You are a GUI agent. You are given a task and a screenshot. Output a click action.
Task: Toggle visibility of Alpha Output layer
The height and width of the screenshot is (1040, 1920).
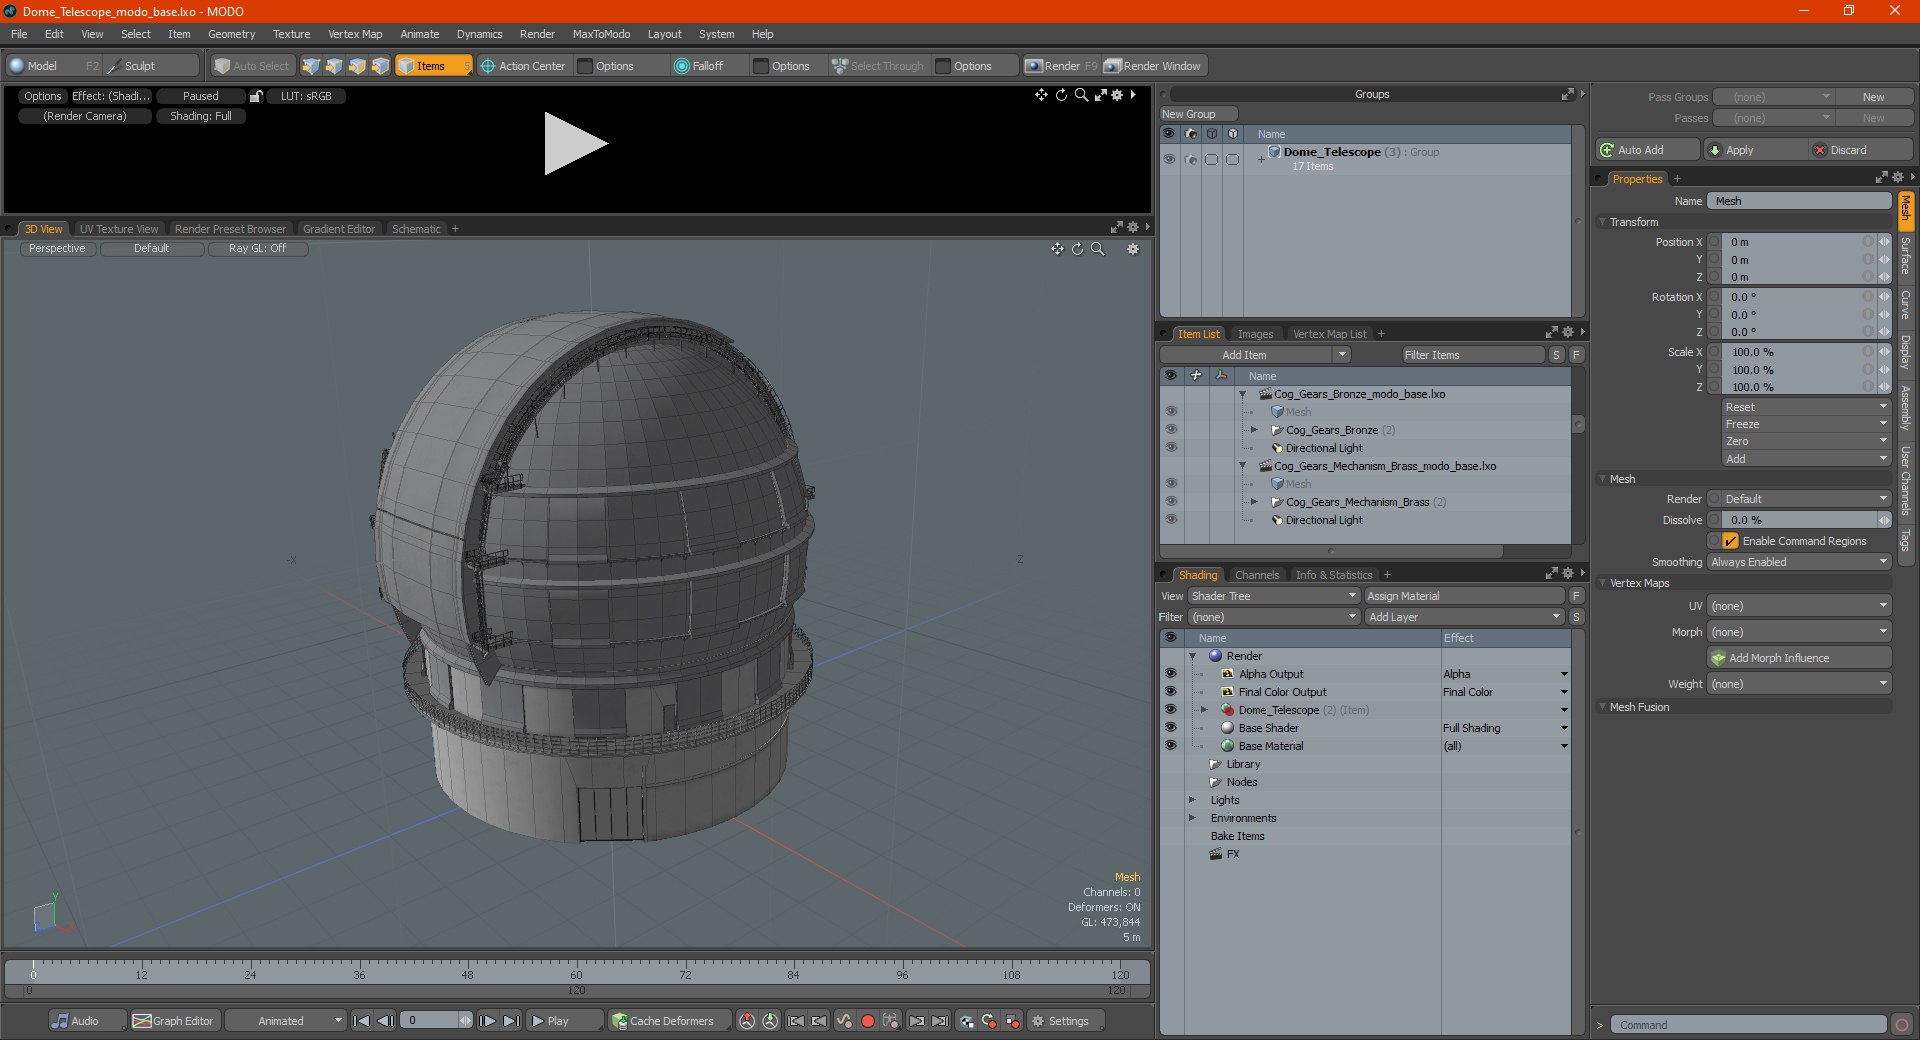[1171, 674]
